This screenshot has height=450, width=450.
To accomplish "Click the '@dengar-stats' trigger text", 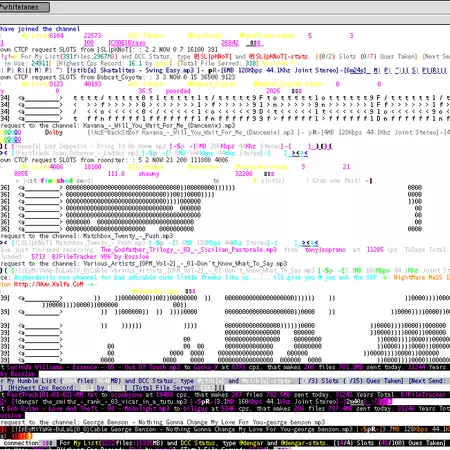I will coord(303,443).
